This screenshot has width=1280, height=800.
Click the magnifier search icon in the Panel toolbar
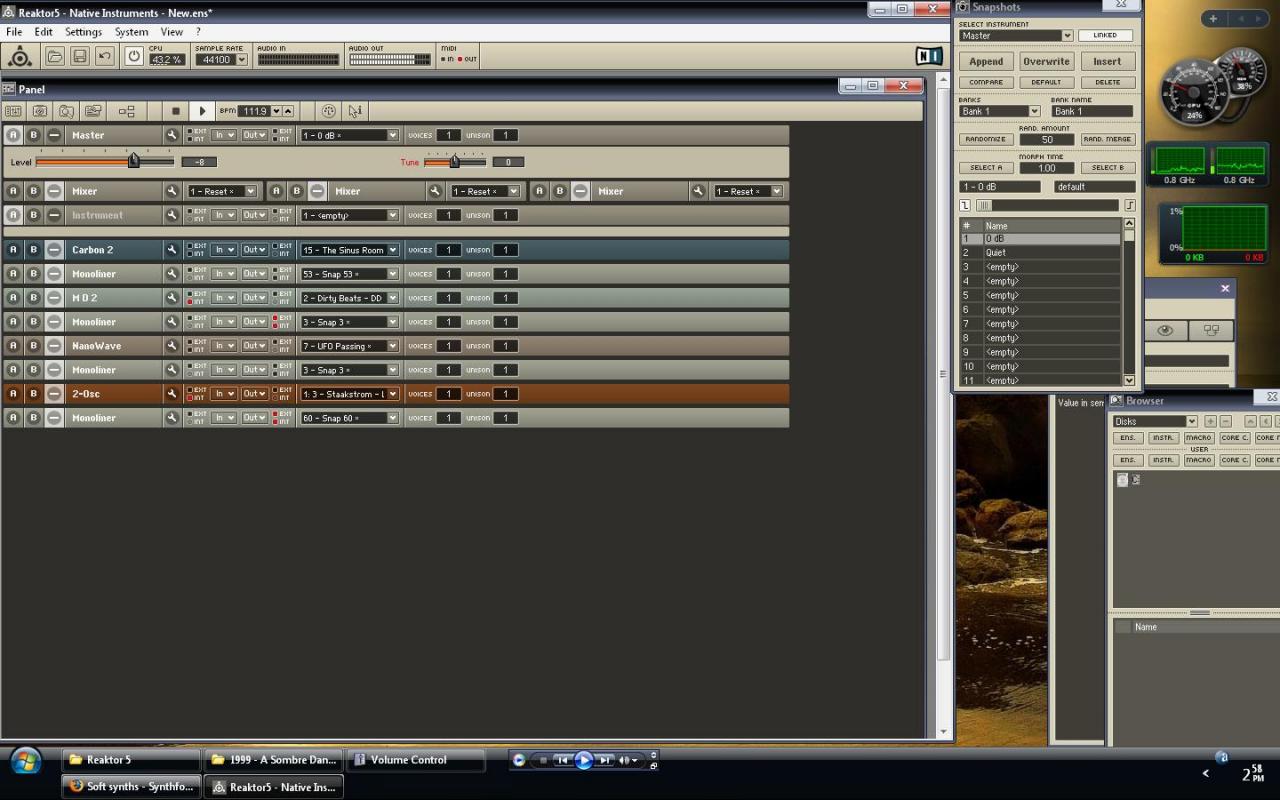[66, 111]
